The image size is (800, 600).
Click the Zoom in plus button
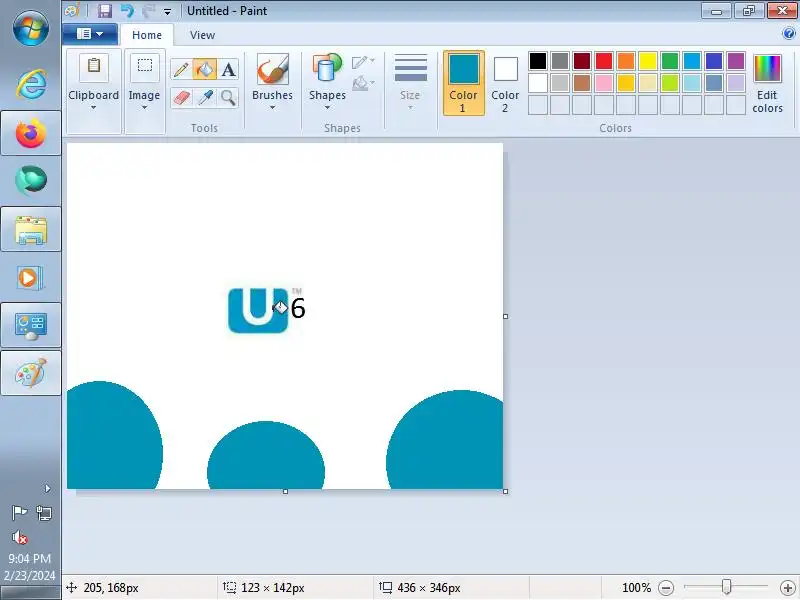787,588
